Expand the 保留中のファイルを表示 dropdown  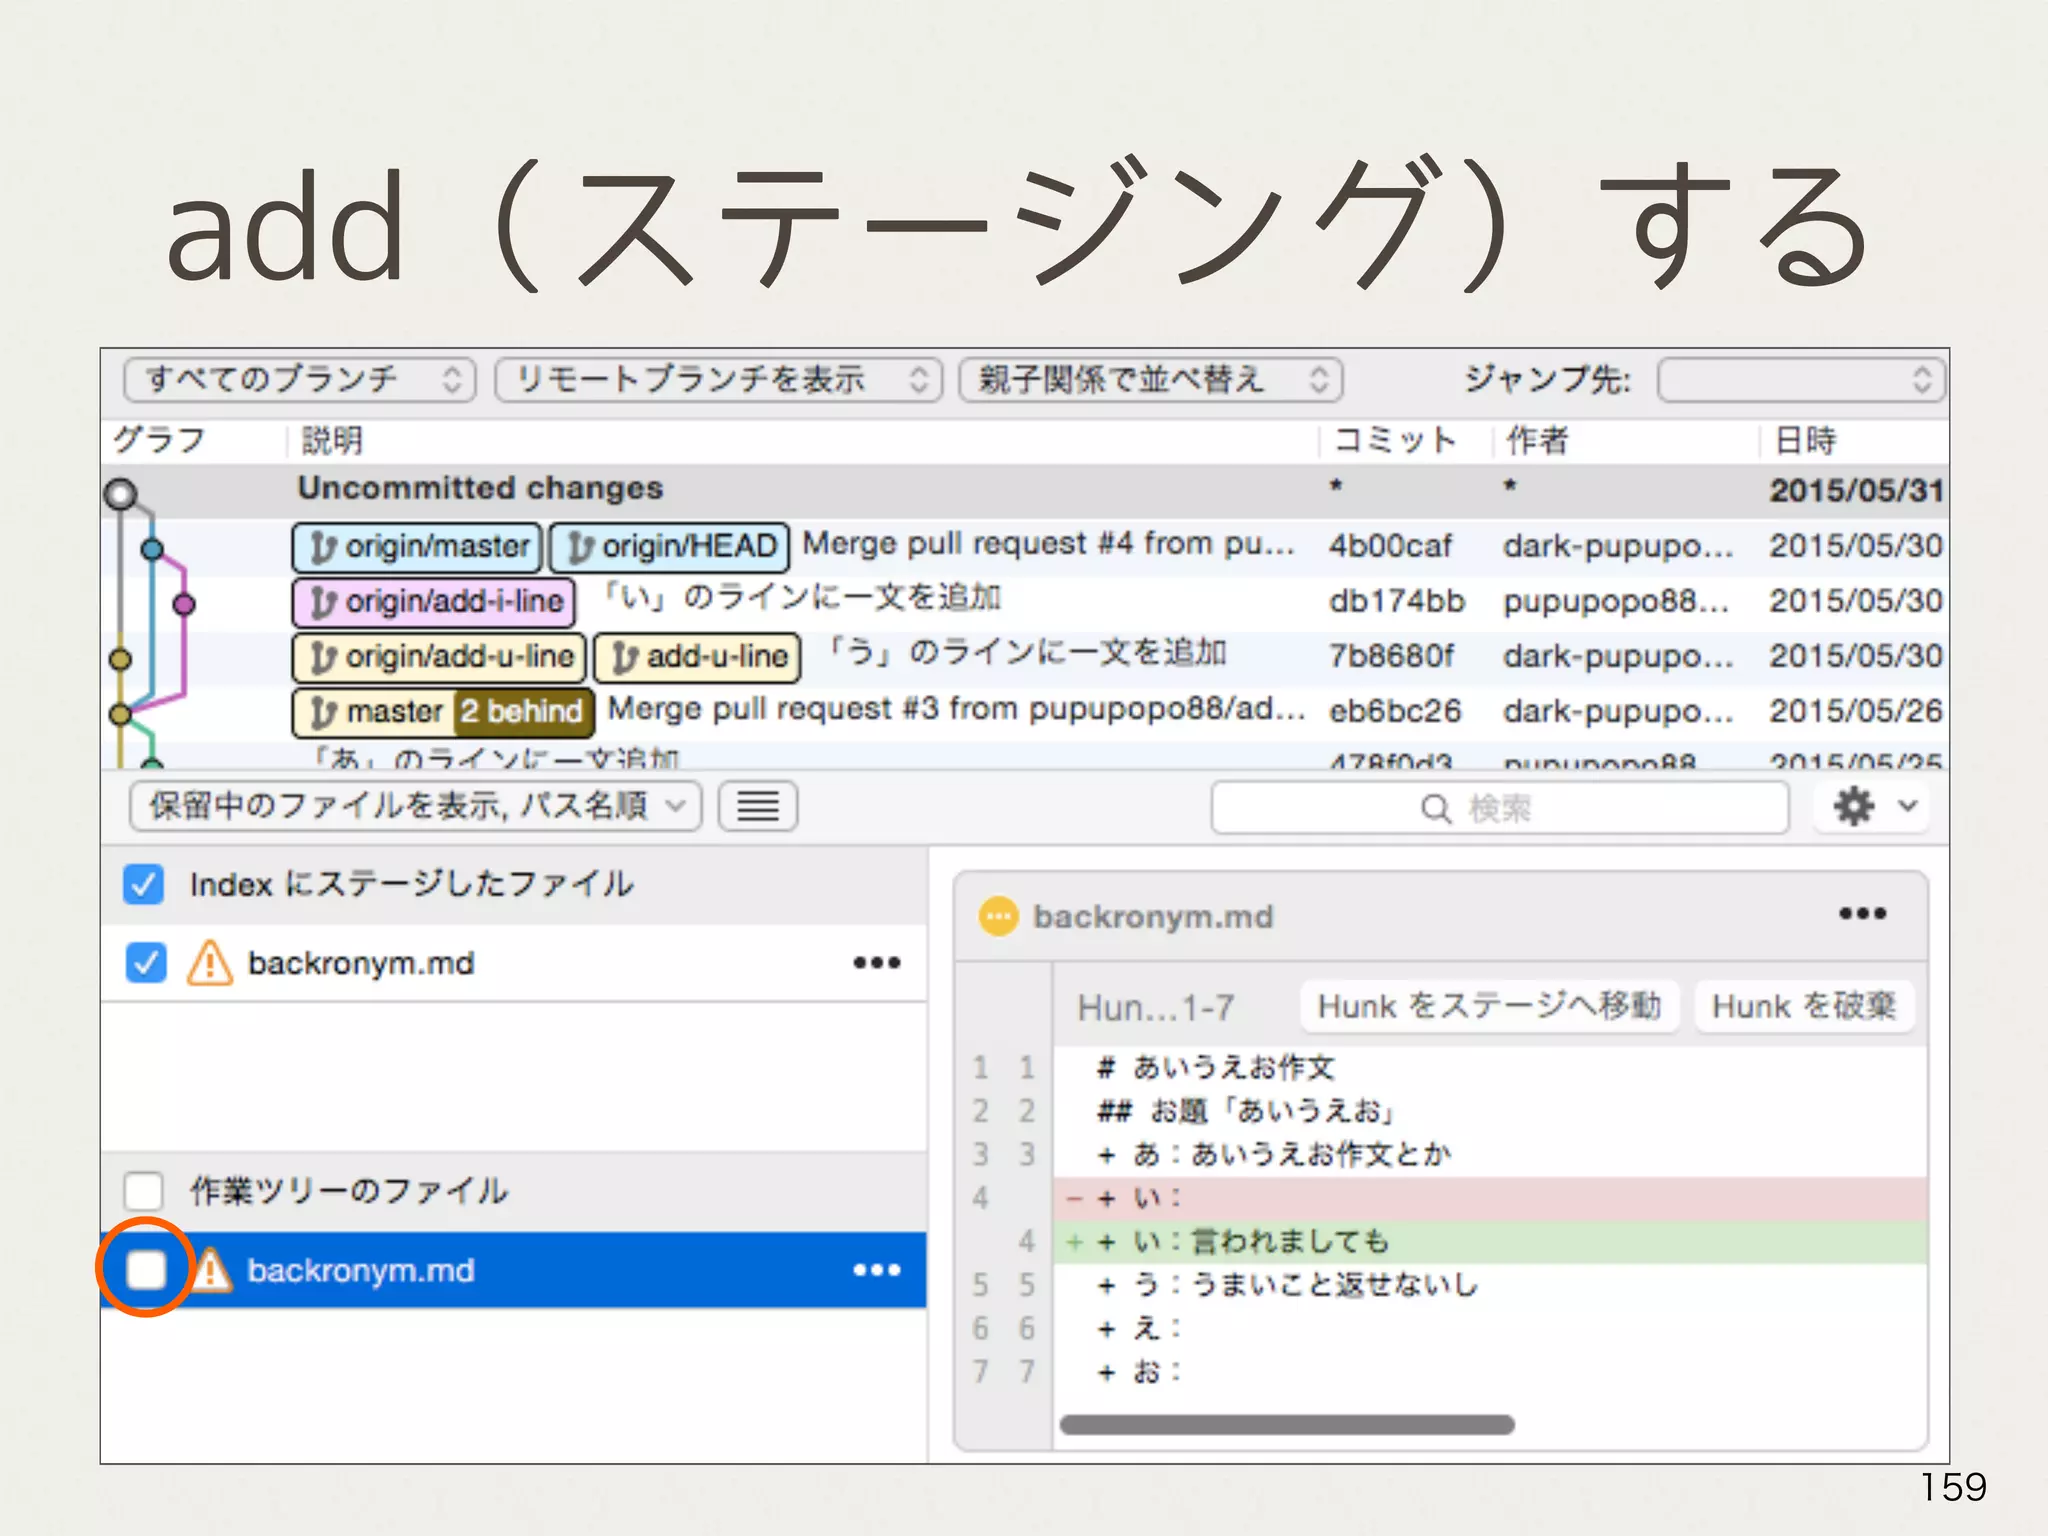(x=415, y=806)
